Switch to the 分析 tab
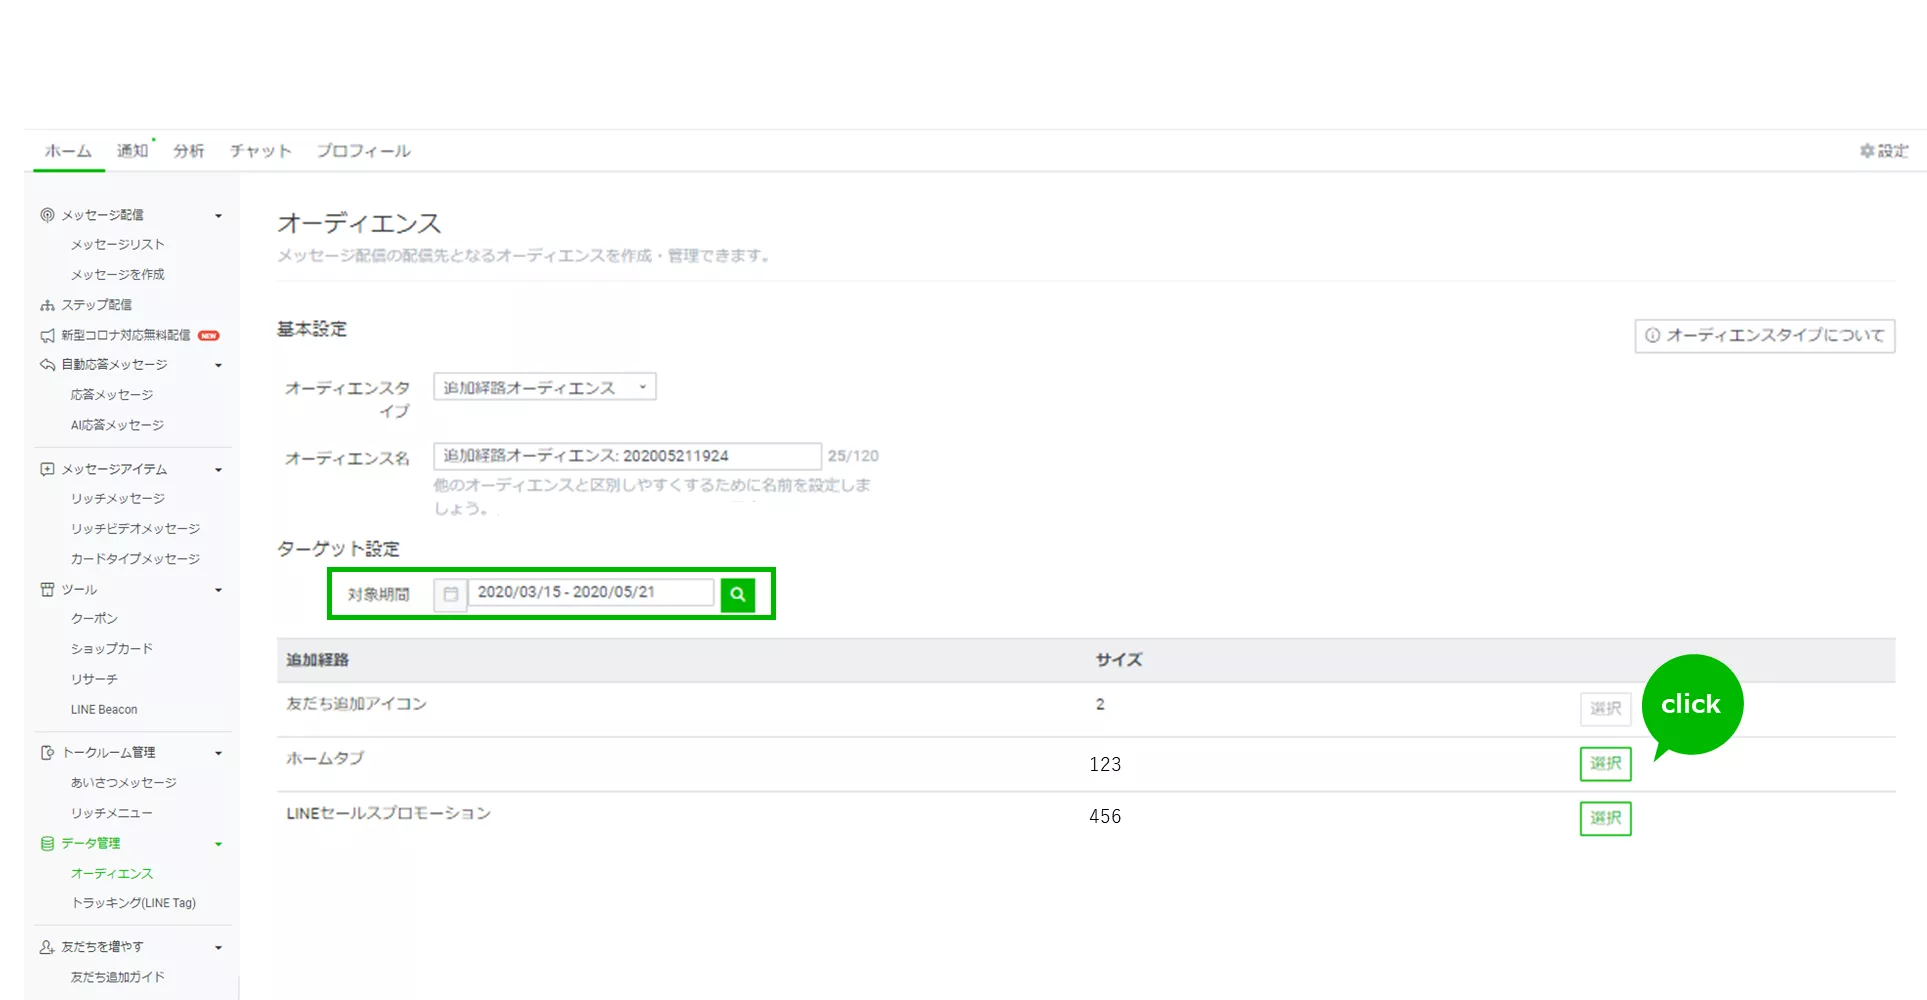The width and height of the screenshot is (1927, 1000). [x=188, y=151]
